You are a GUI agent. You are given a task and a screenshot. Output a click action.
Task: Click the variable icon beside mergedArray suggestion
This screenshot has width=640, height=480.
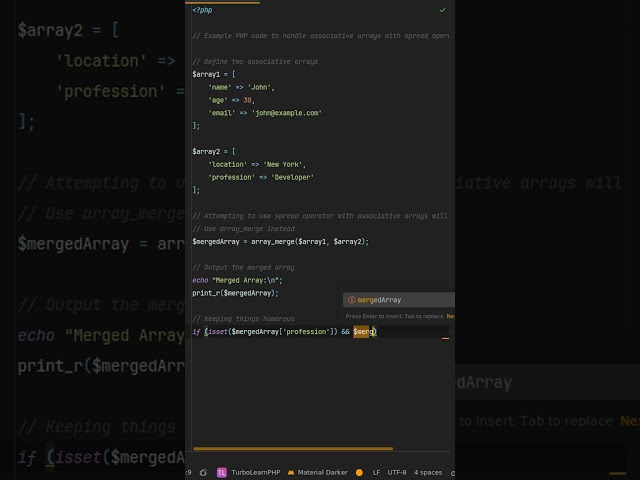(351, 300)
